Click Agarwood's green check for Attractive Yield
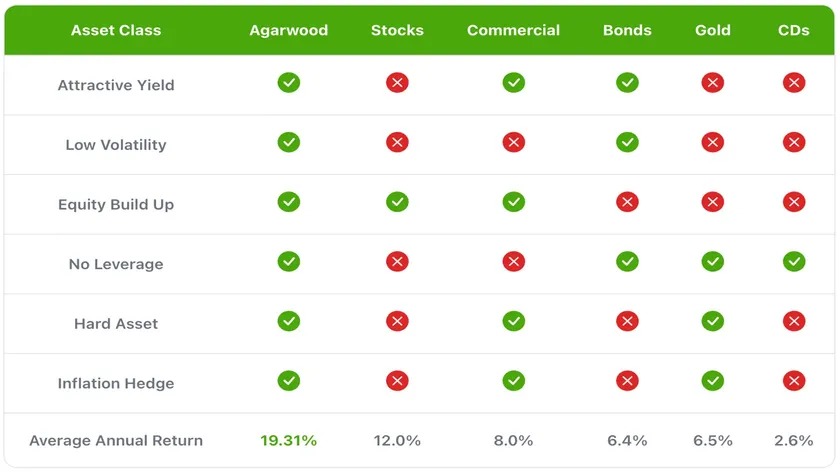Screen dimensions: 840x473 [x=289, y=83]
